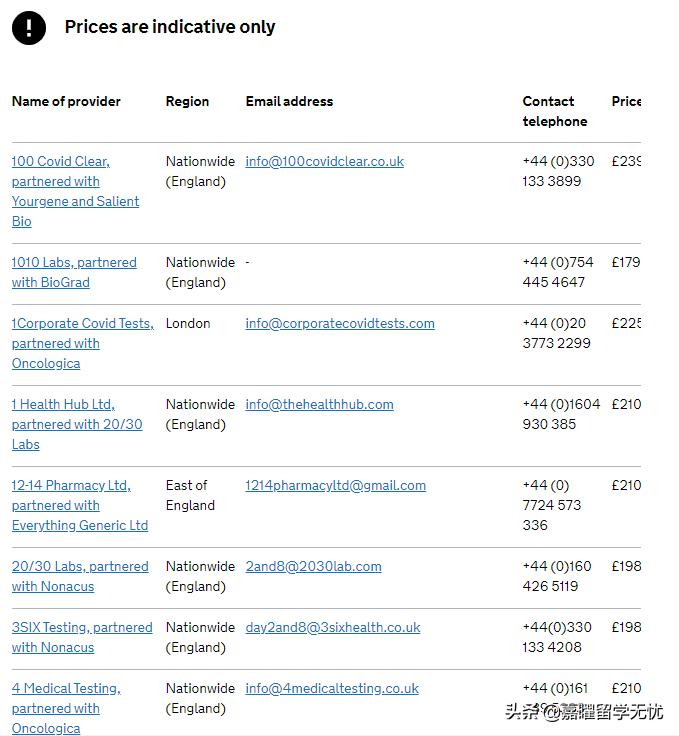This screenshot has height=736, width=679.
Task: Click the Contact telephone column header
Action: click(x=554, y=111)
